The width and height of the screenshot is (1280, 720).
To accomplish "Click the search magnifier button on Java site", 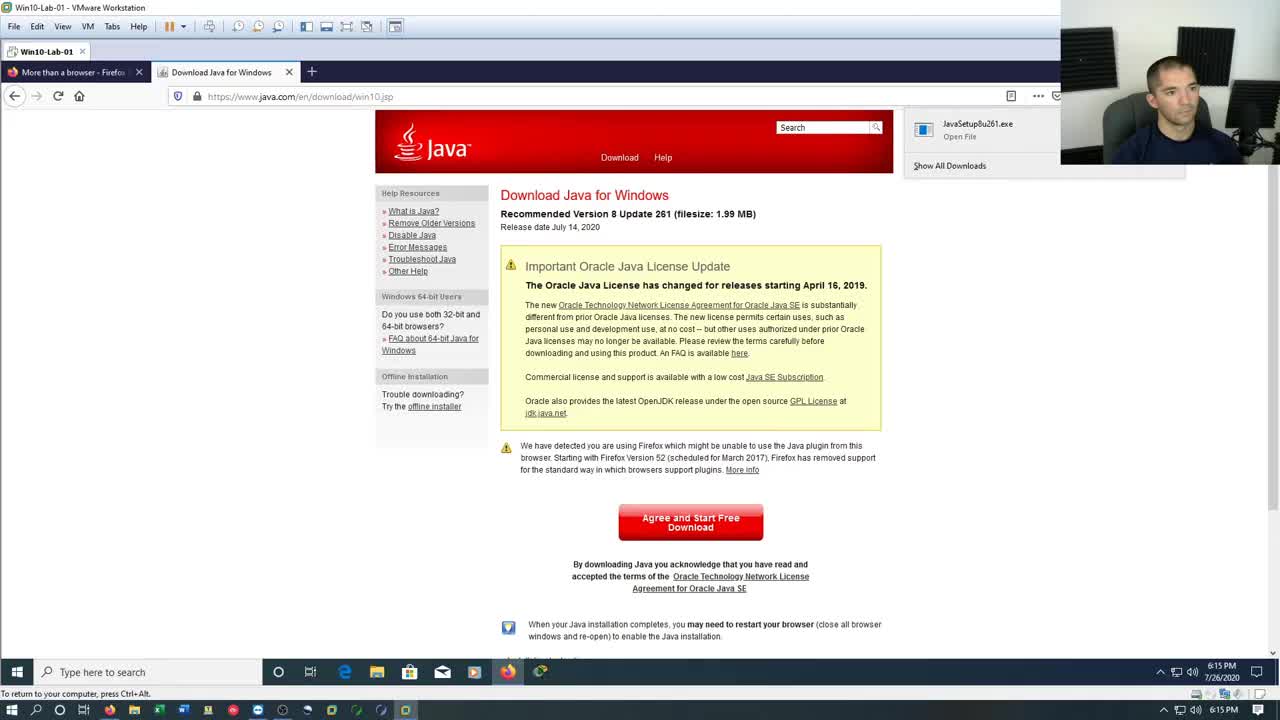I will pos(876,127).
